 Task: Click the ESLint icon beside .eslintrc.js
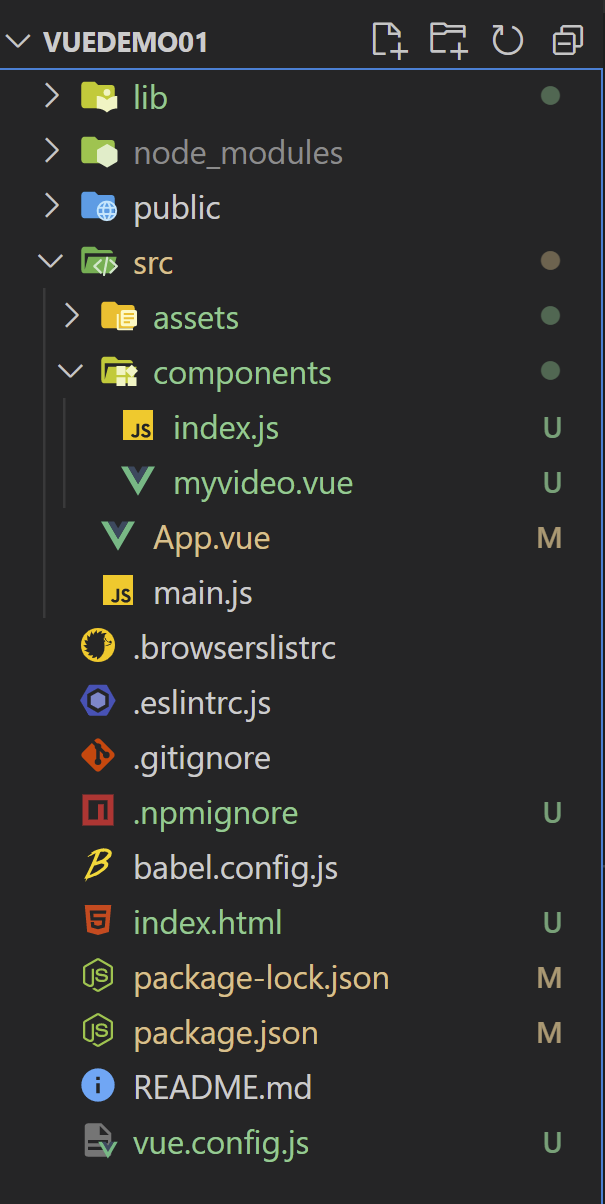pyautogui.click(x=98, y=702)
